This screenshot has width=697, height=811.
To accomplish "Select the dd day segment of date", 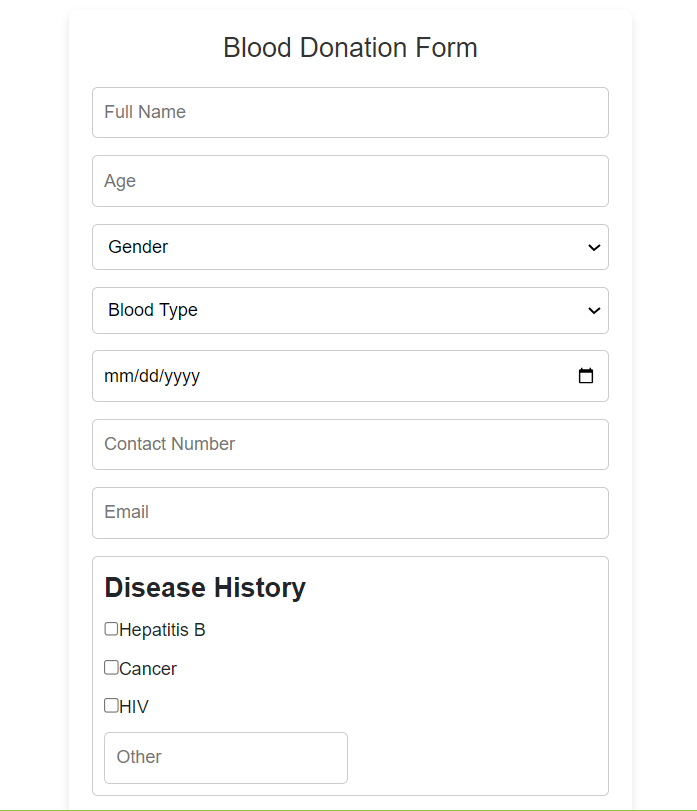I will 149,376.
